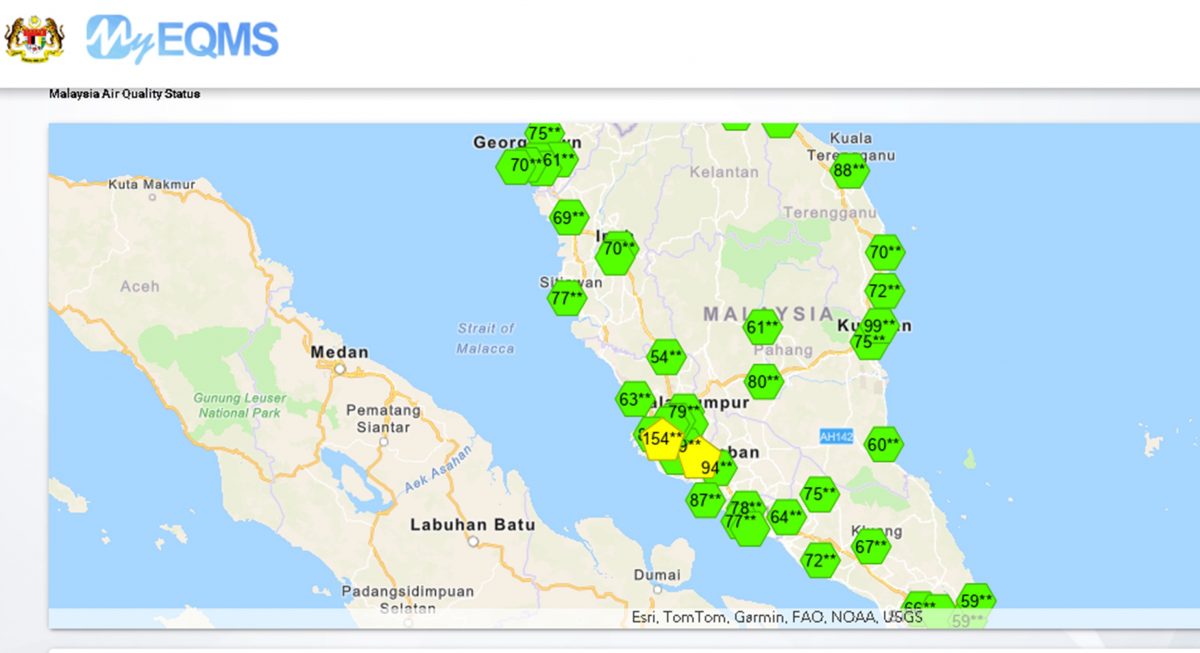Select the 64** green station marker
The width and height of the screenshot is (1200, 653).
(786, 517)
